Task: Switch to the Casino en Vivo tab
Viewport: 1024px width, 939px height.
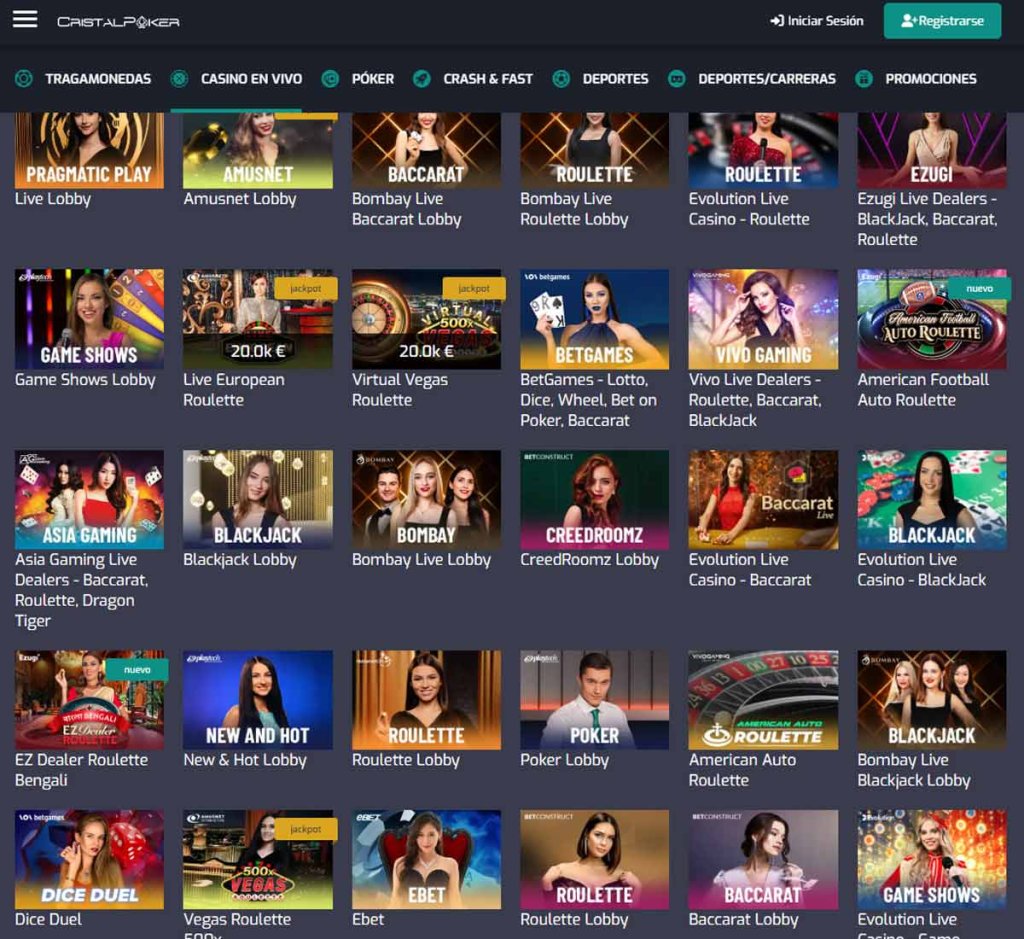Action: tap(251, 79)
